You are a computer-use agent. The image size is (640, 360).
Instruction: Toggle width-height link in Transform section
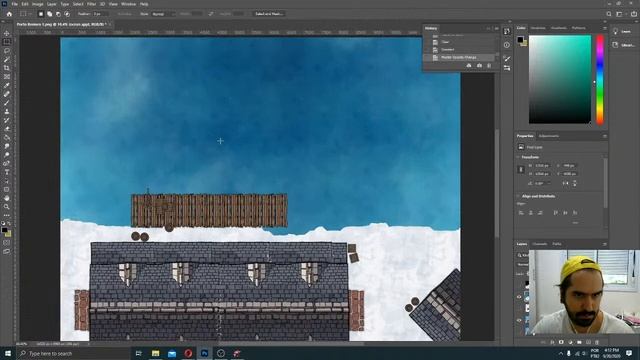coord(521,169)
